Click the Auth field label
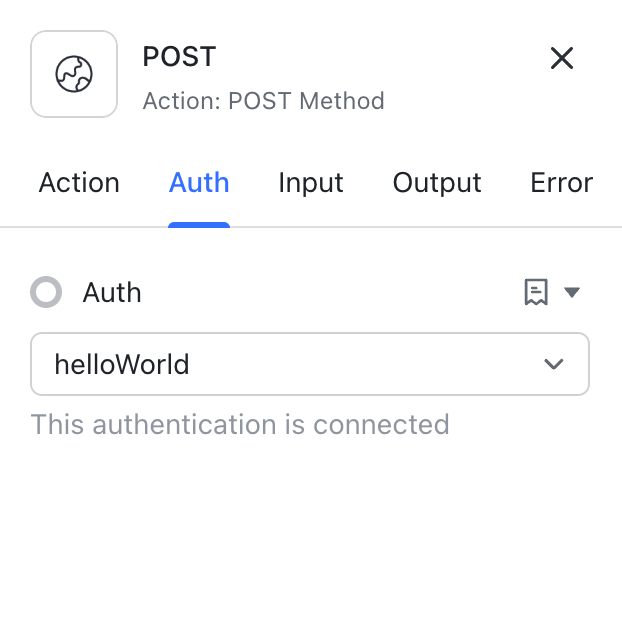Image resolution: width=622 pixels, height=640 pixels. [x=112, y=292]
